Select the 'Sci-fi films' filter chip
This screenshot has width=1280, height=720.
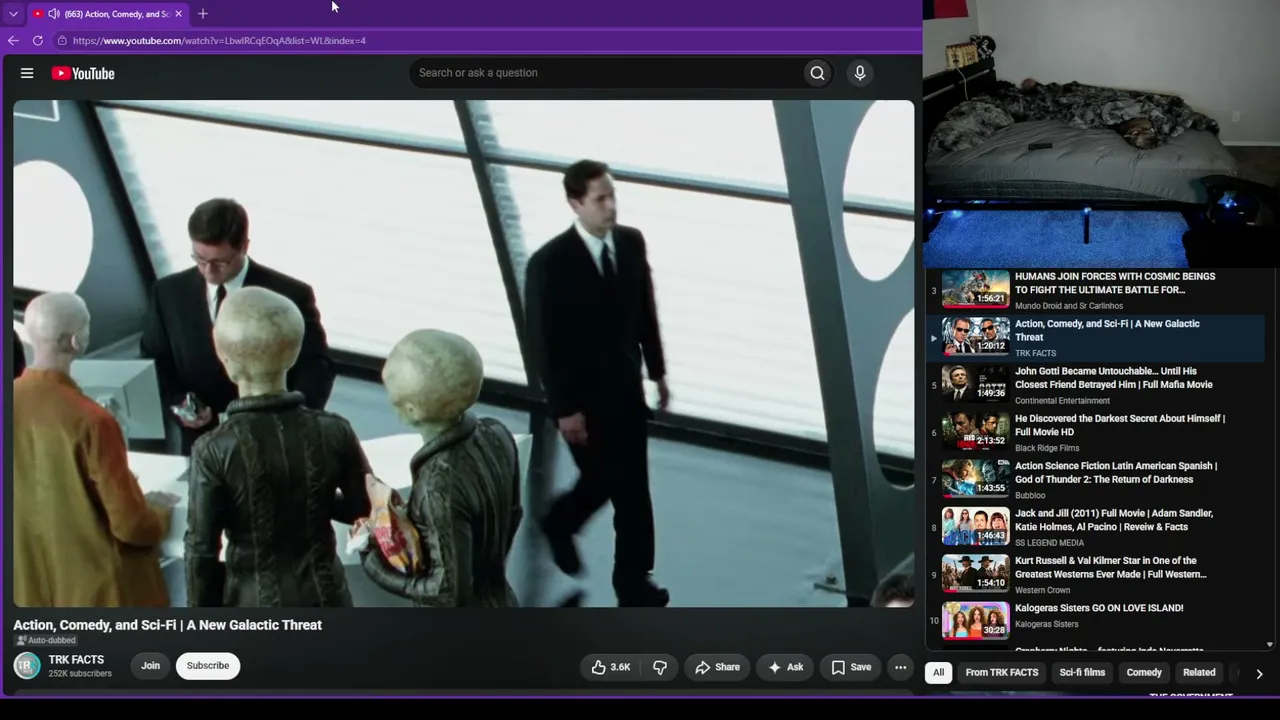point(1082,673)
